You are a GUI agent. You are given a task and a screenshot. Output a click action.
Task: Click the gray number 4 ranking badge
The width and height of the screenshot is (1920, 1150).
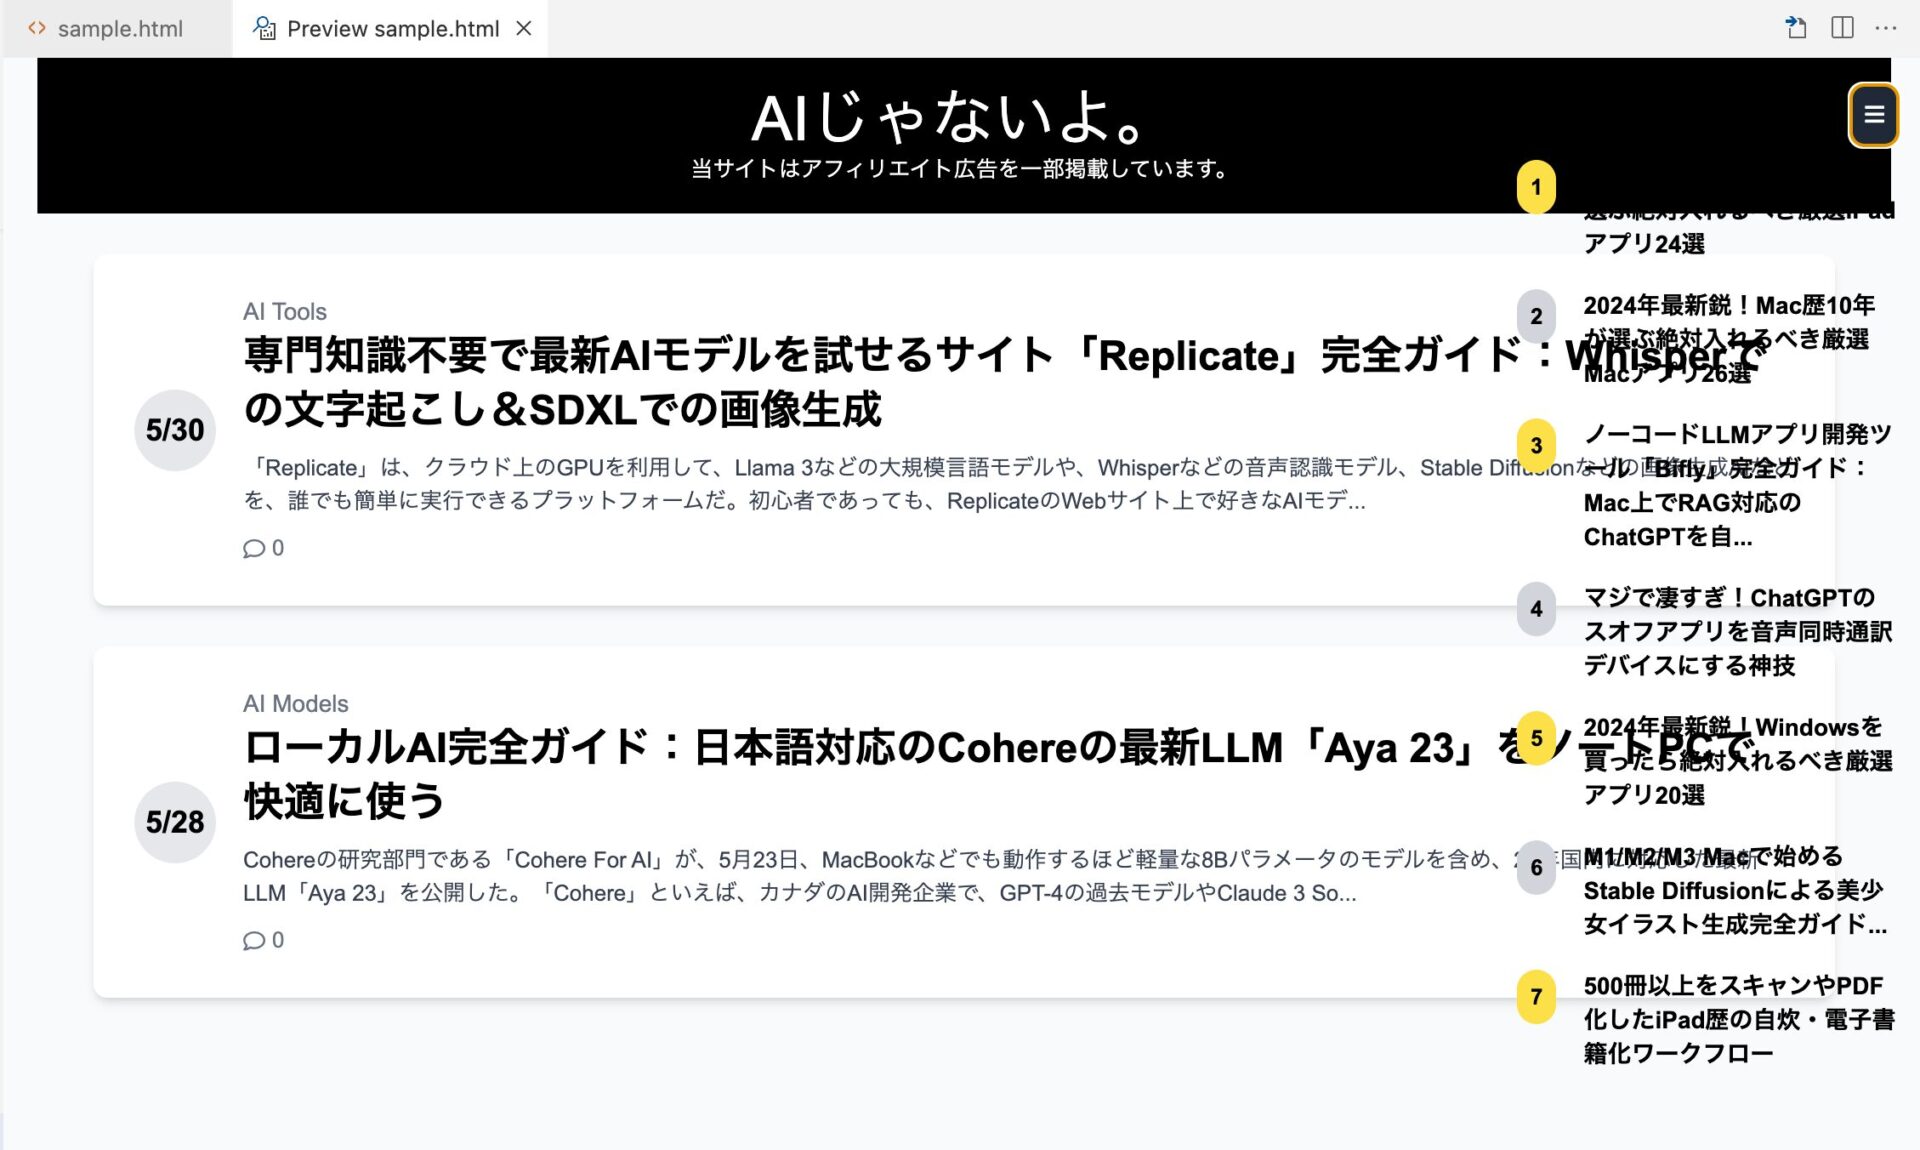click(x=1536, y=609)
